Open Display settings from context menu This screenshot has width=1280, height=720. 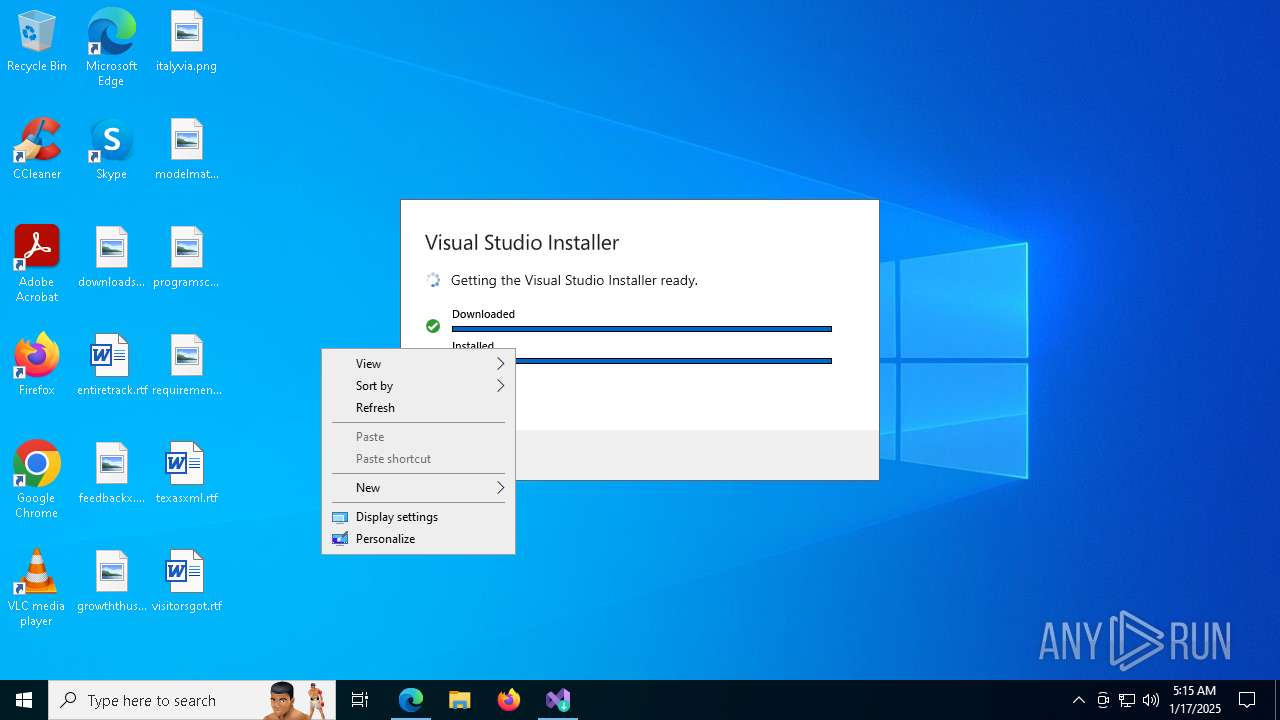coord(418,517)
